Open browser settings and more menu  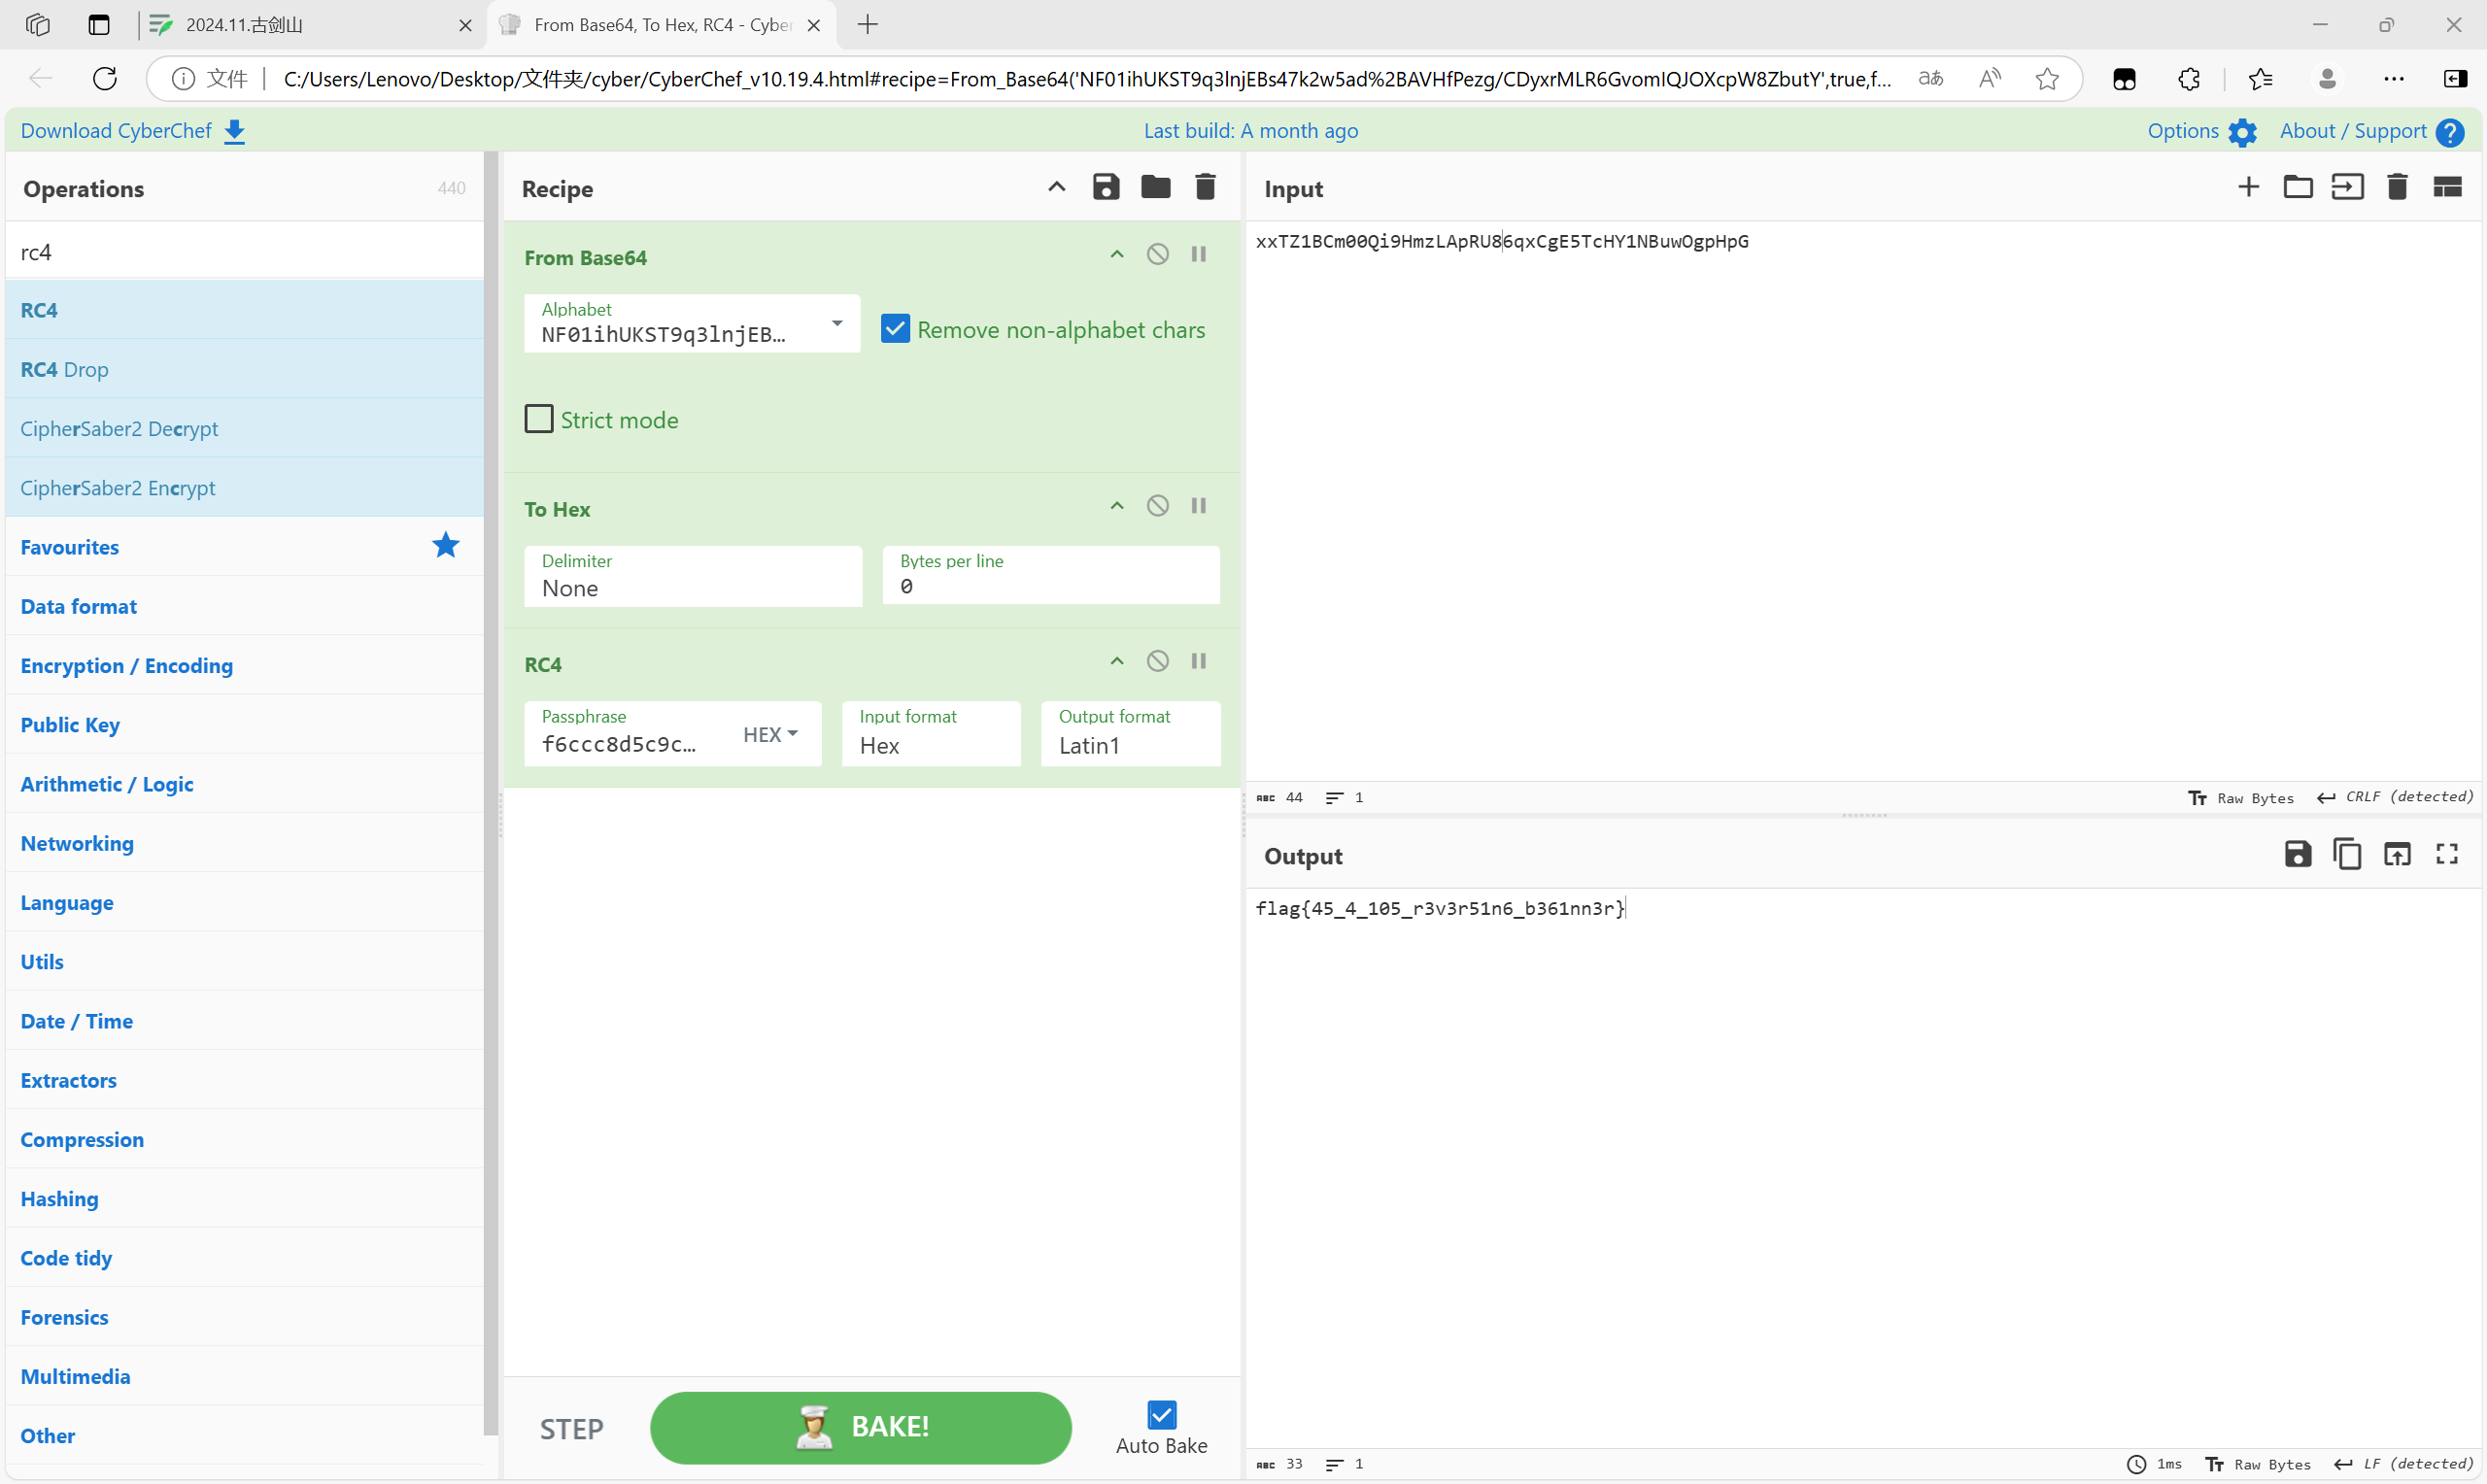click(2394, 78)
